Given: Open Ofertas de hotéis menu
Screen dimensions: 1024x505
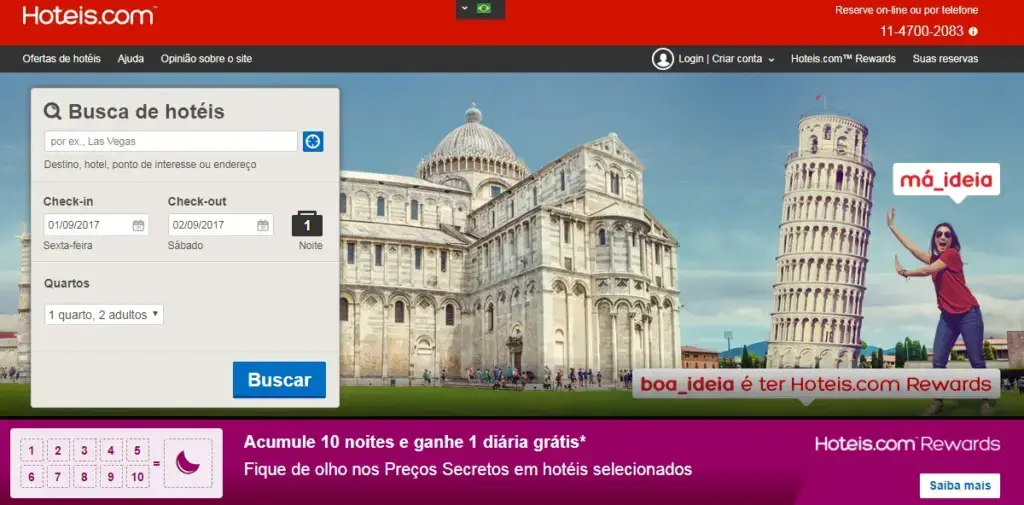Looking at the screenshot, I should [61, 59].
